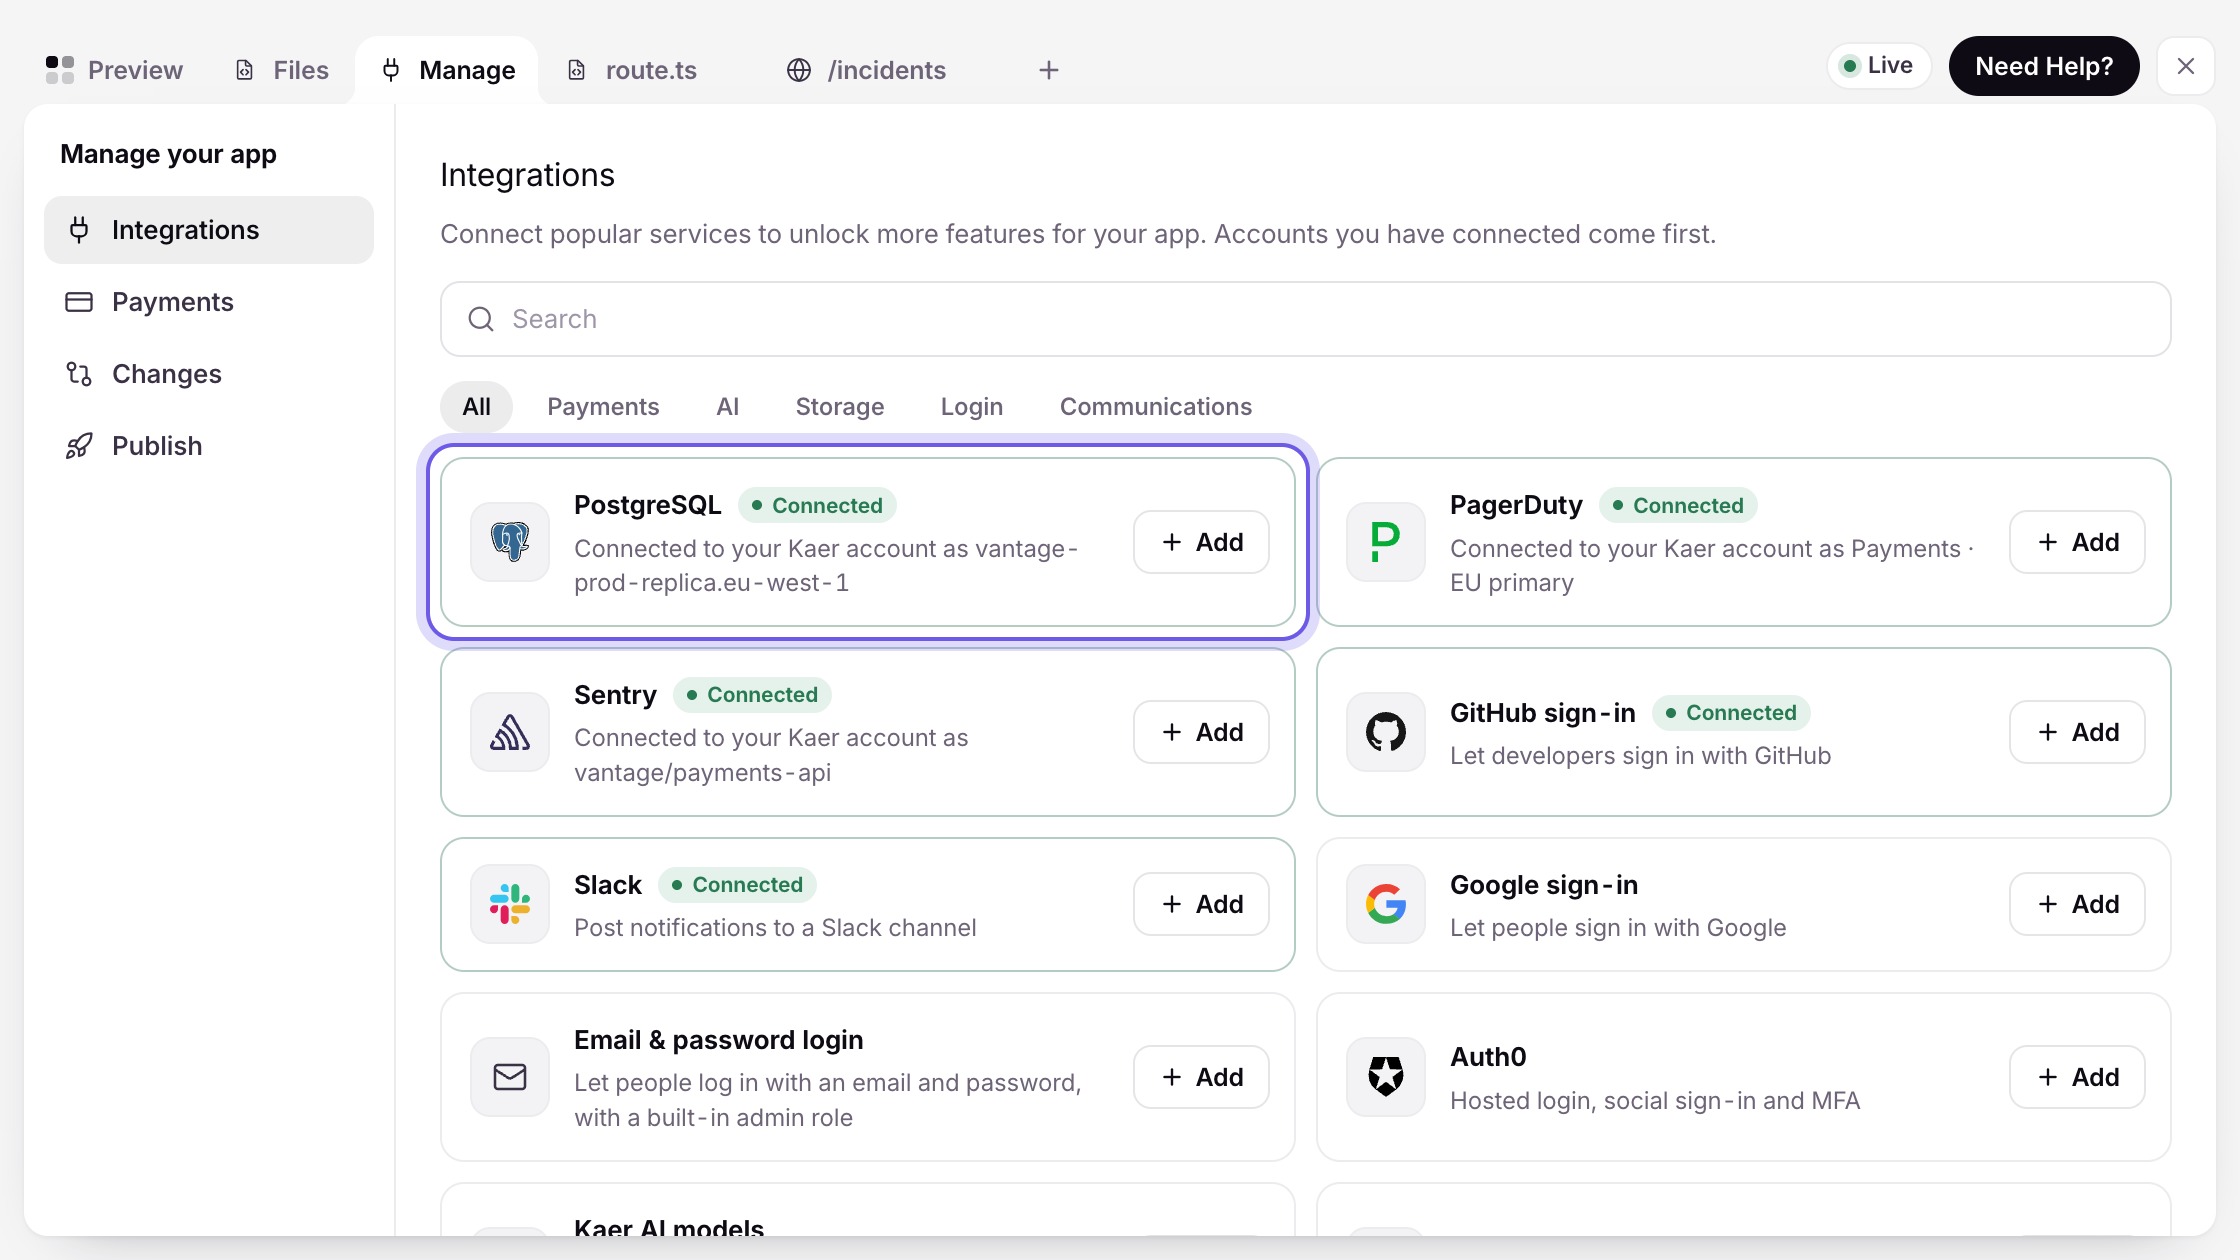The width and height of the screenshot is (2240, 1260).
Task: Add the PagerDuty integration
Action: 2078,542
